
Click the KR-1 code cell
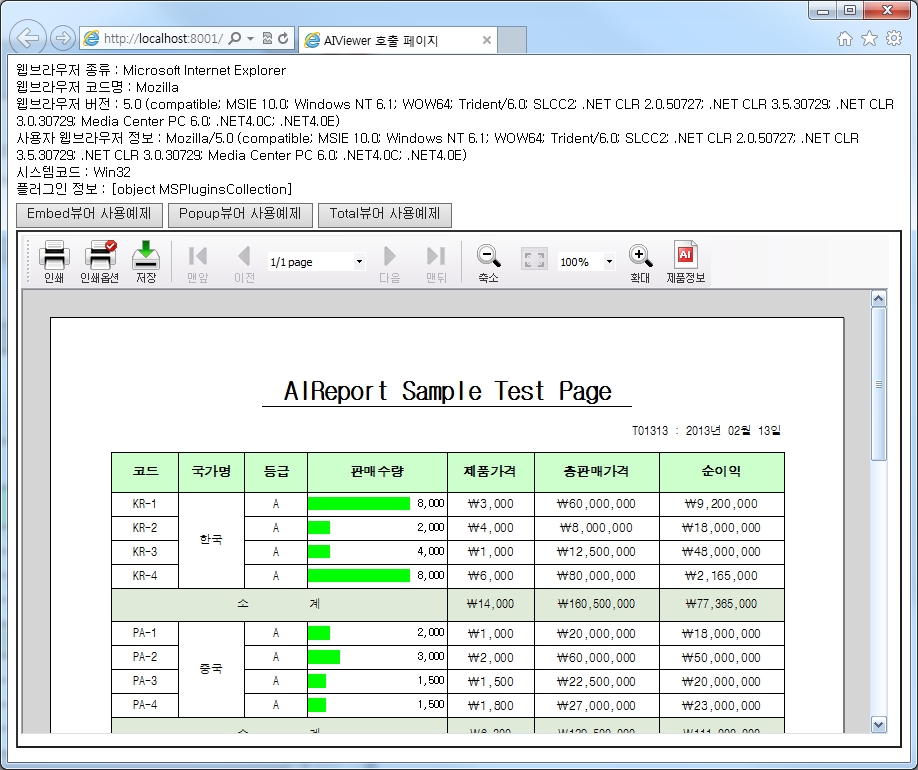(x=145, y=504)
